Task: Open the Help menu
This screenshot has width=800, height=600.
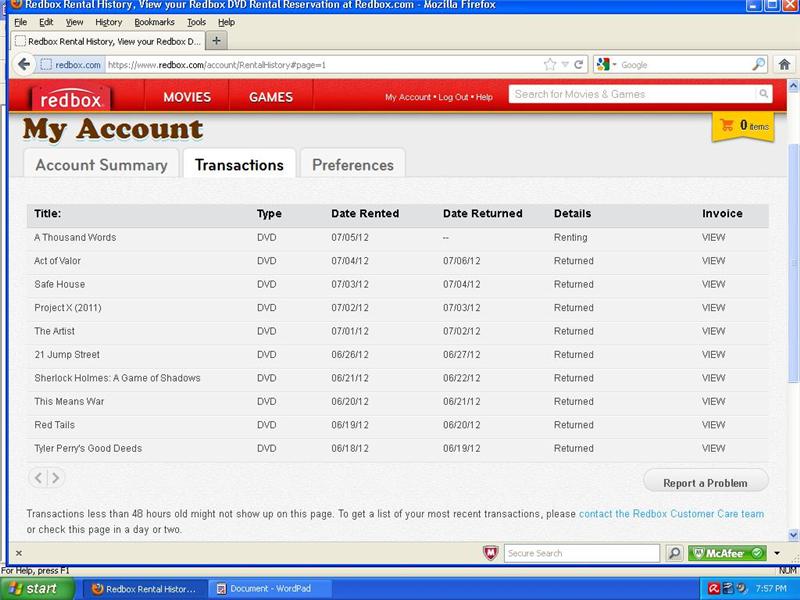Action: (x=226, y=22)
